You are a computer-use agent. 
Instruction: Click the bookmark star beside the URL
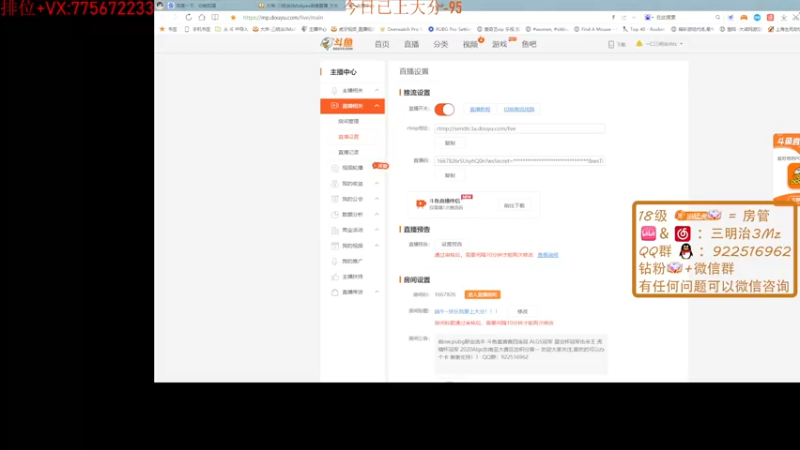click(x=233, y=17)
